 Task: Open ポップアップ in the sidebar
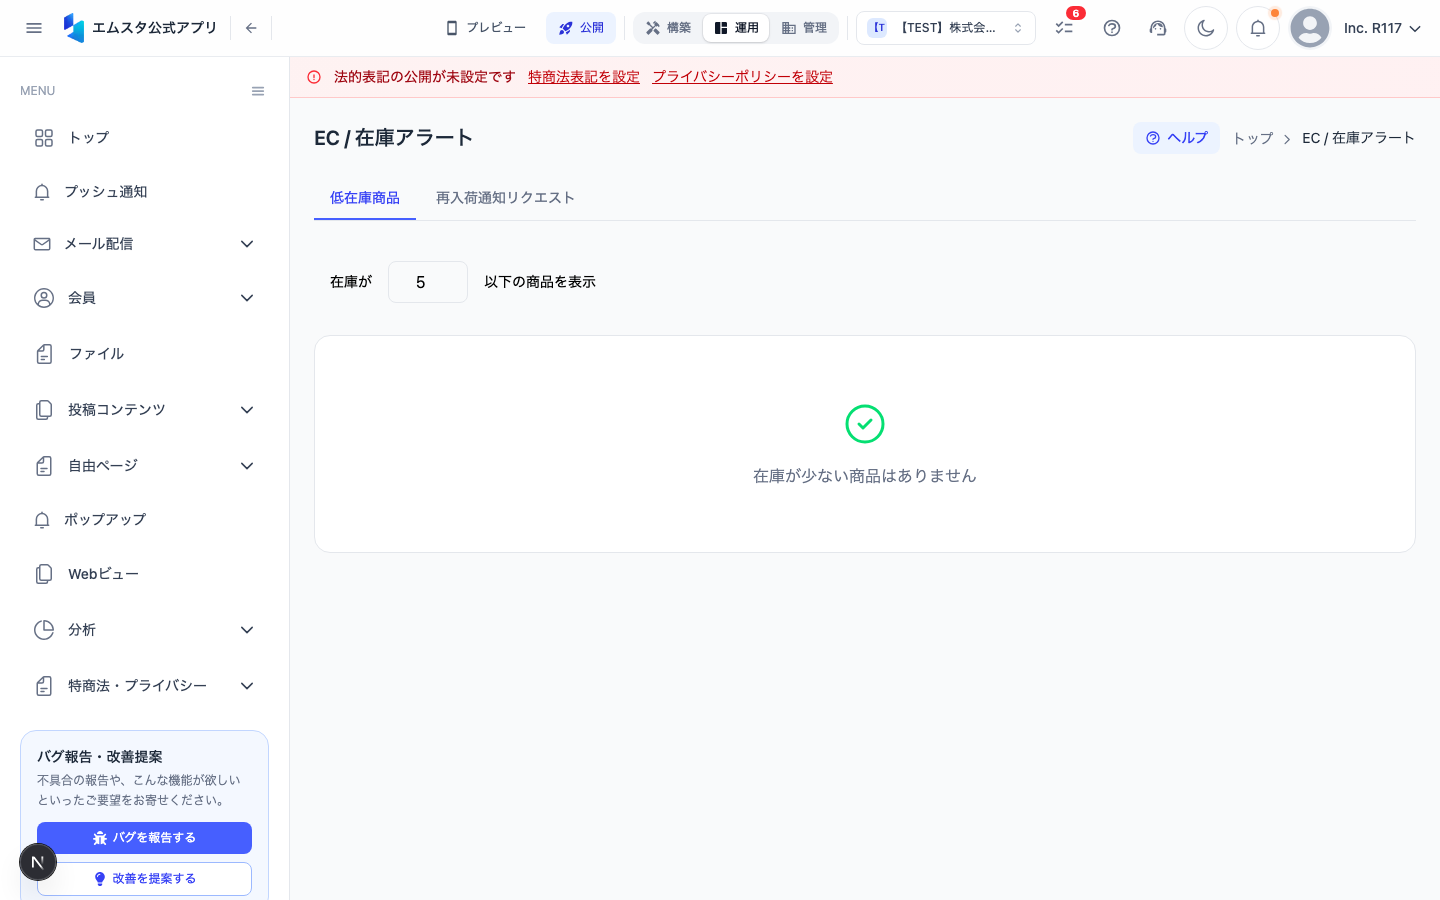[144, 520]
